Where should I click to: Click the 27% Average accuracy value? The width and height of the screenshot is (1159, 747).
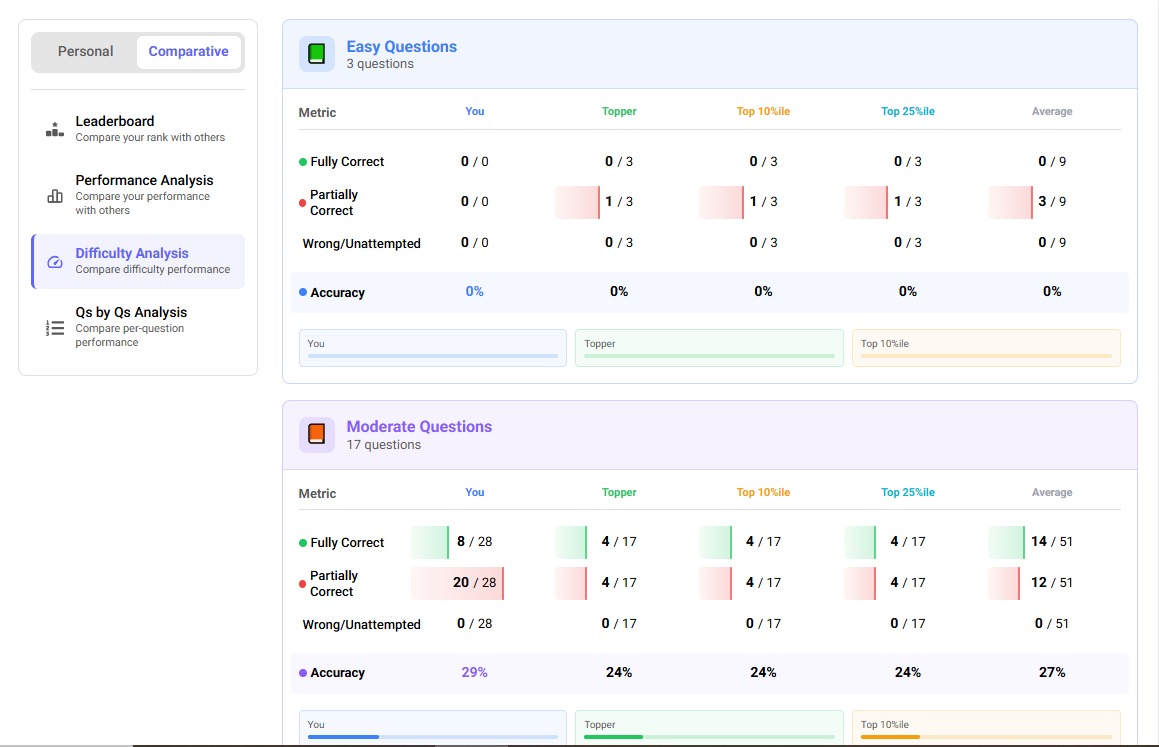1052,672
